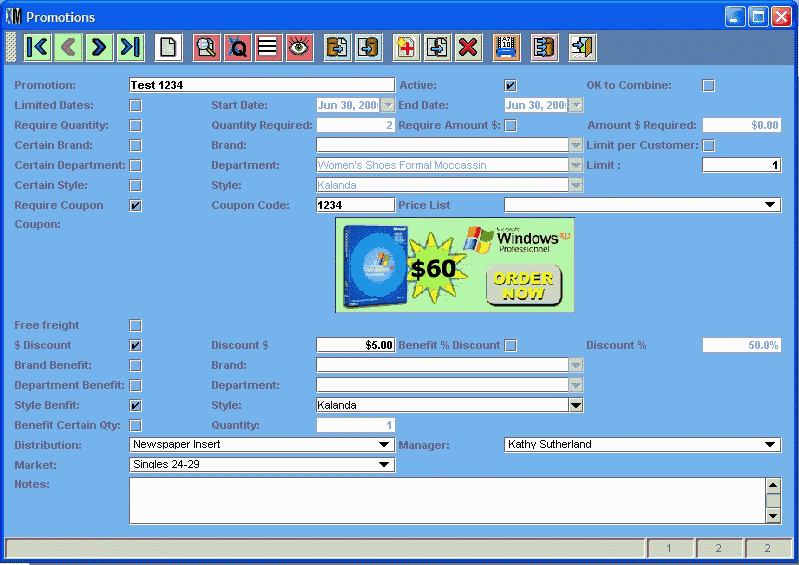Click the magnifying glass find icon
799x565 pixels.
[x=206, y=47]
